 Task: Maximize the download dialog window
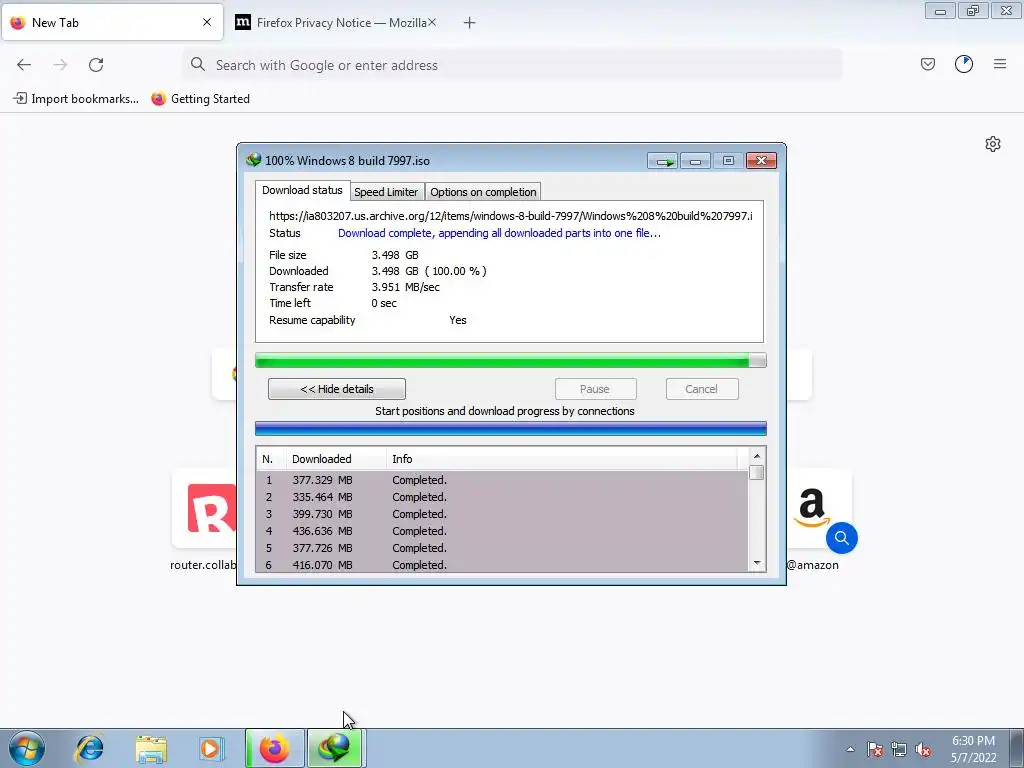click(728, 161)
